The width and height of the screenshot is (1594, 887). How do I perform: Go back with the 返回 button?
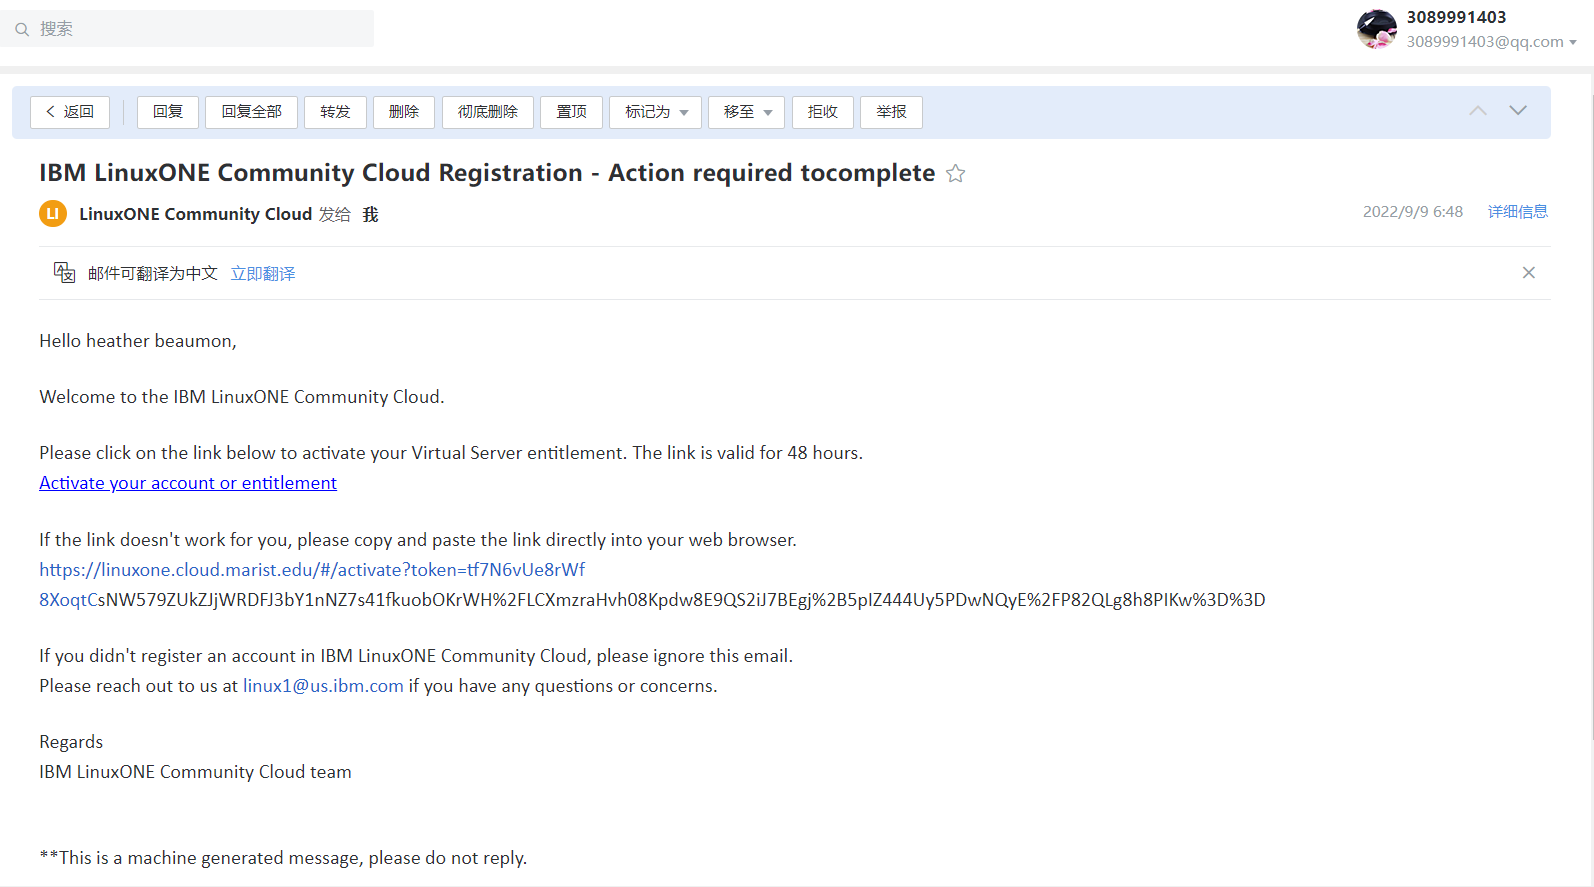point(70,112)
